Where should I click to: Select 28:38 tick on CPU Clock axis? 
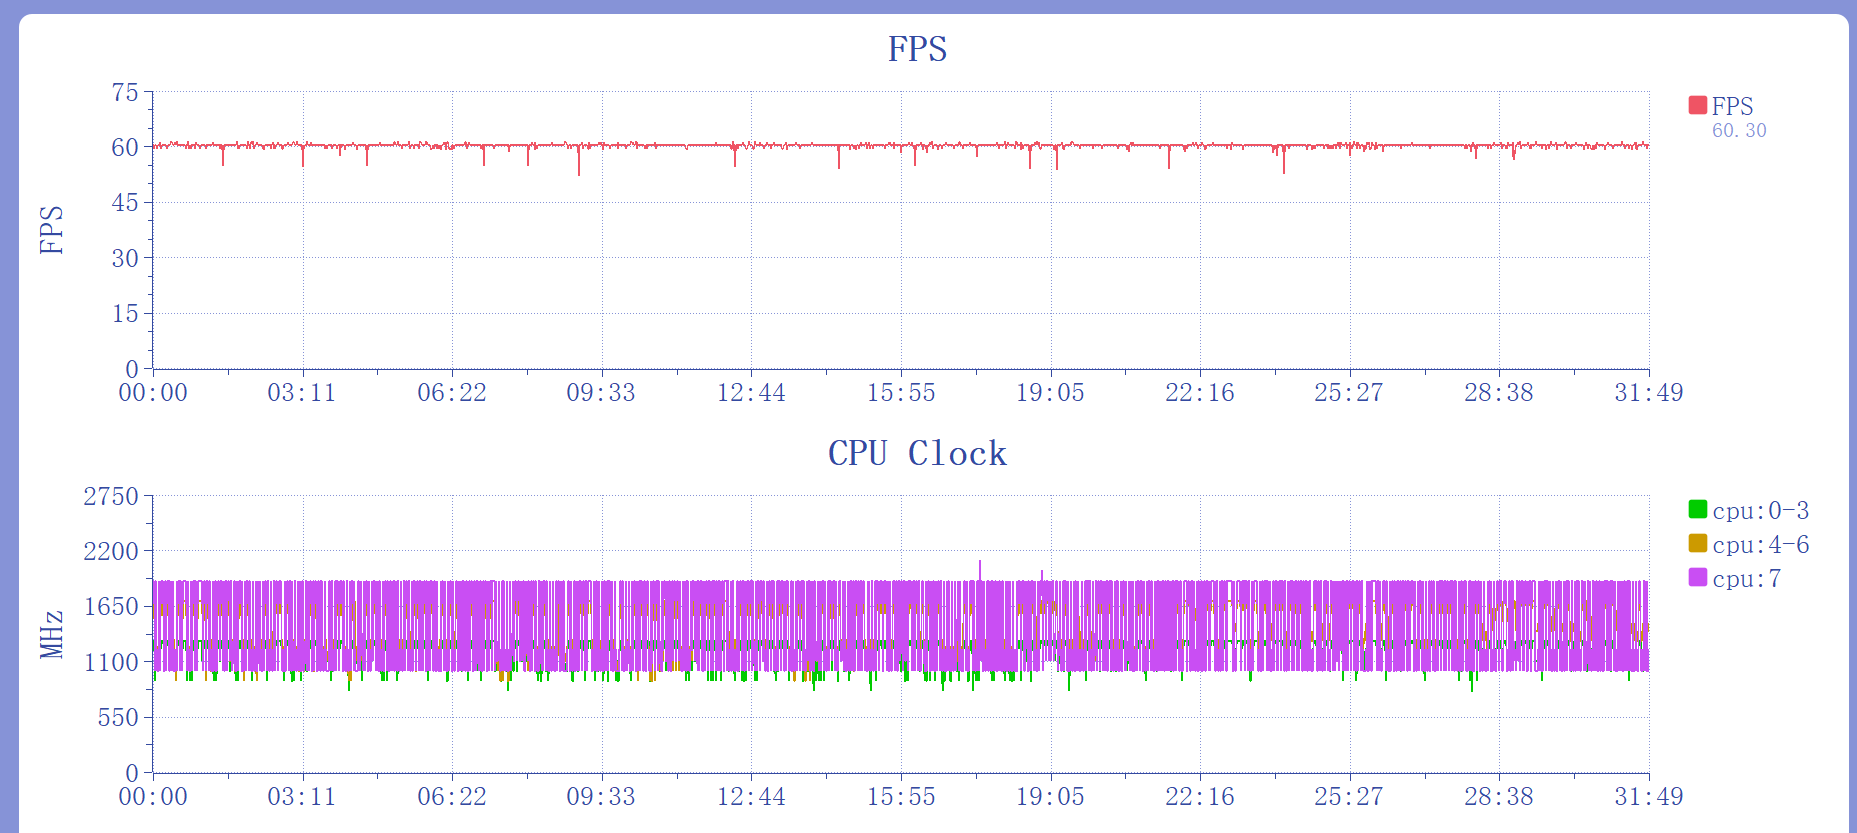point(1499,796)
